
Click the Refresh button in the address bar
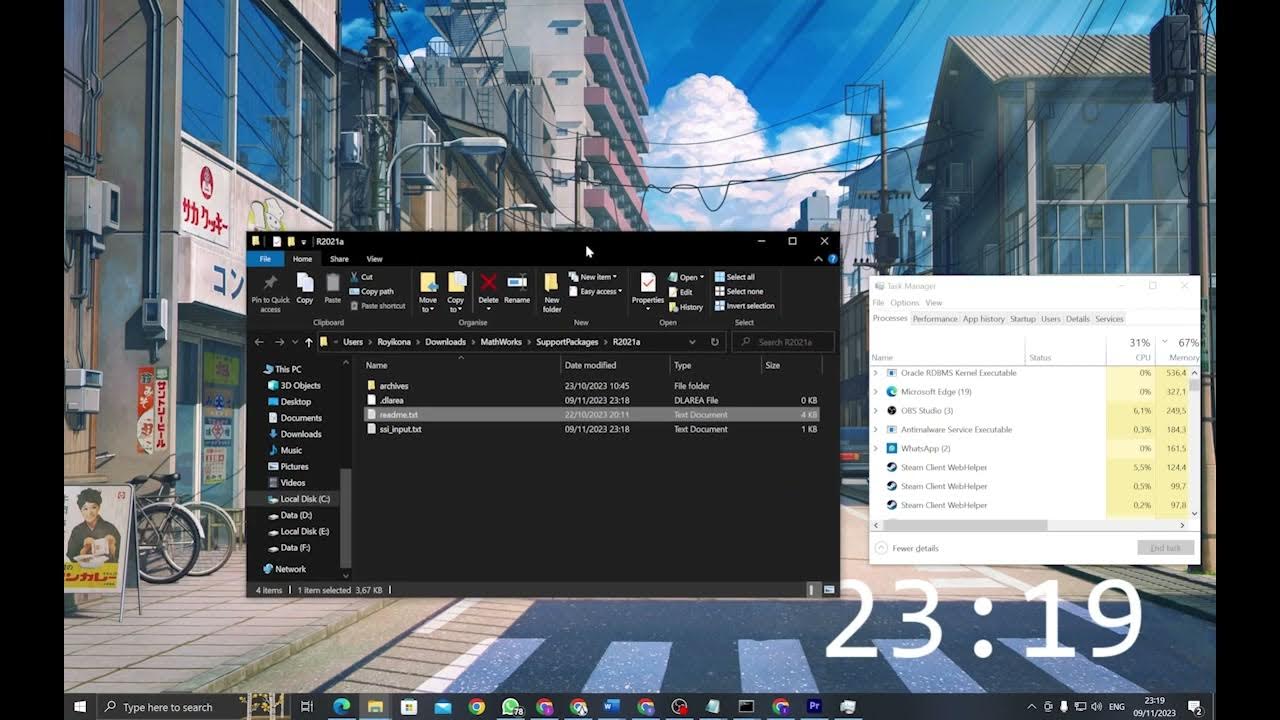714,342
